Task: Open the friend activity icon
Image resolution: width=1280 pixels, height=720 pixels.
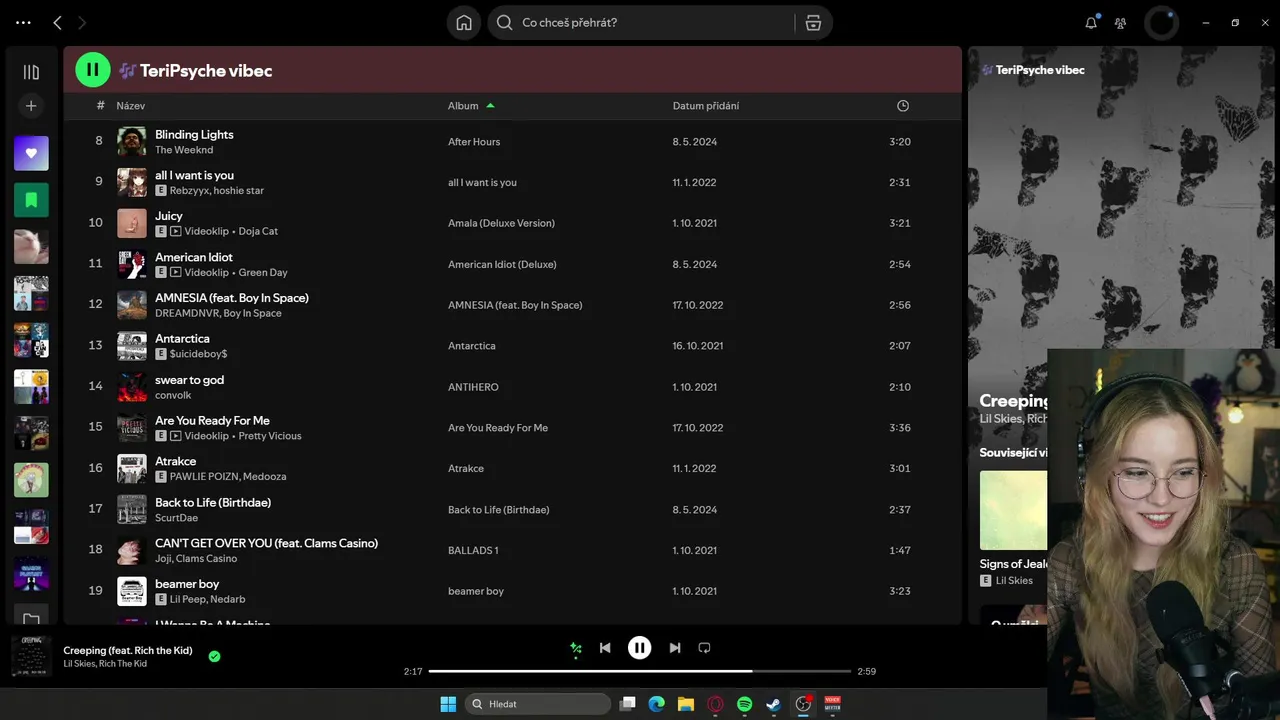Action: tap(1121, 23)
